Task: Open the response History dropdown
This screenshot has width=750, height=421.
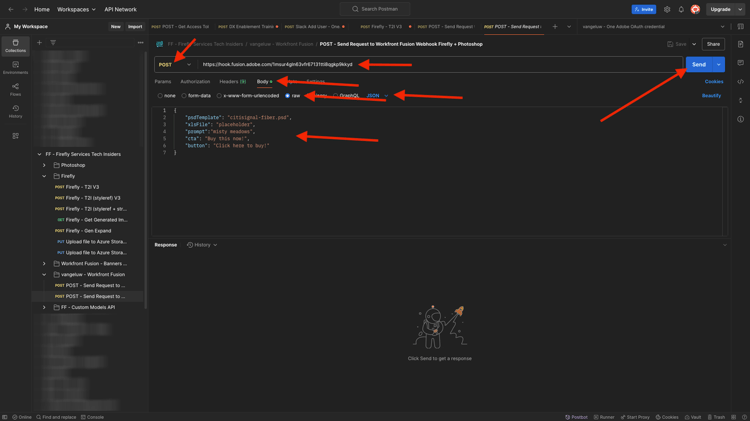Action: click(202, 245)
